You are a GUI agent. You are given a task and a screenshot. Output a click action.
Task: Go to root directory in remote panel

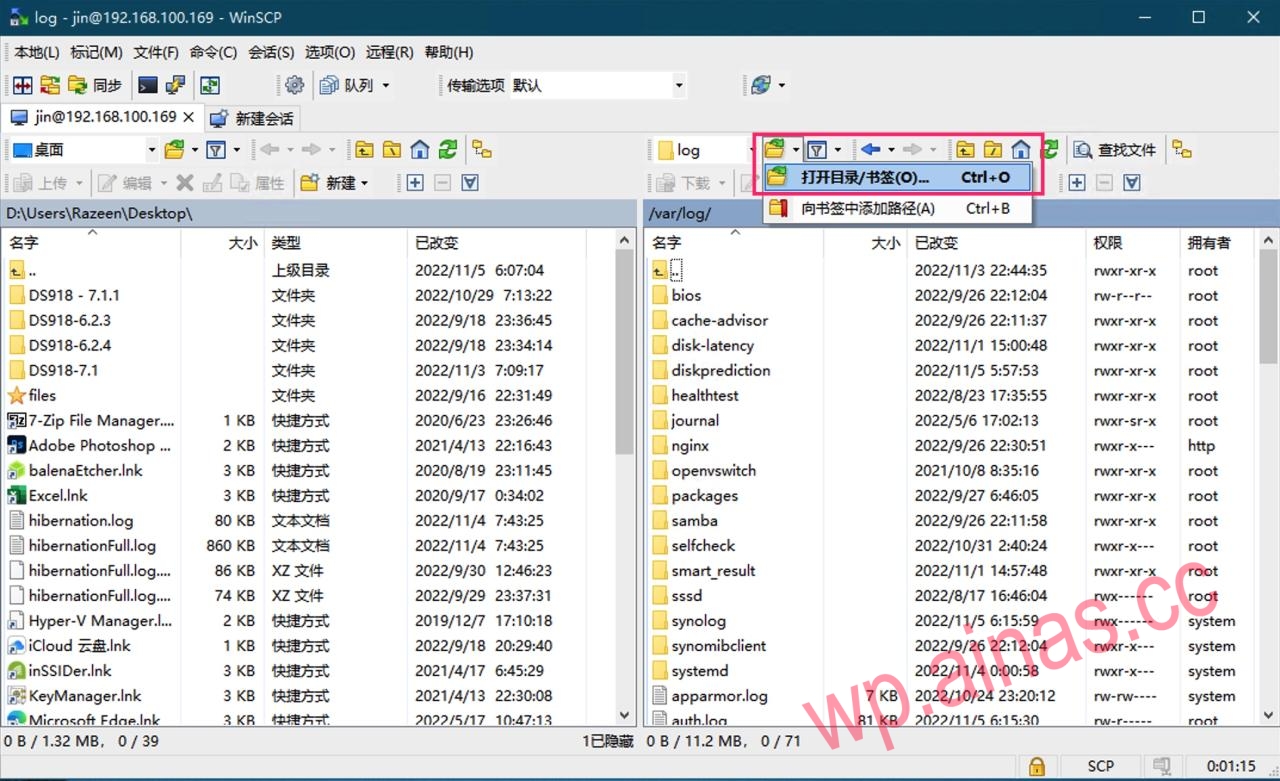point(992,150)
